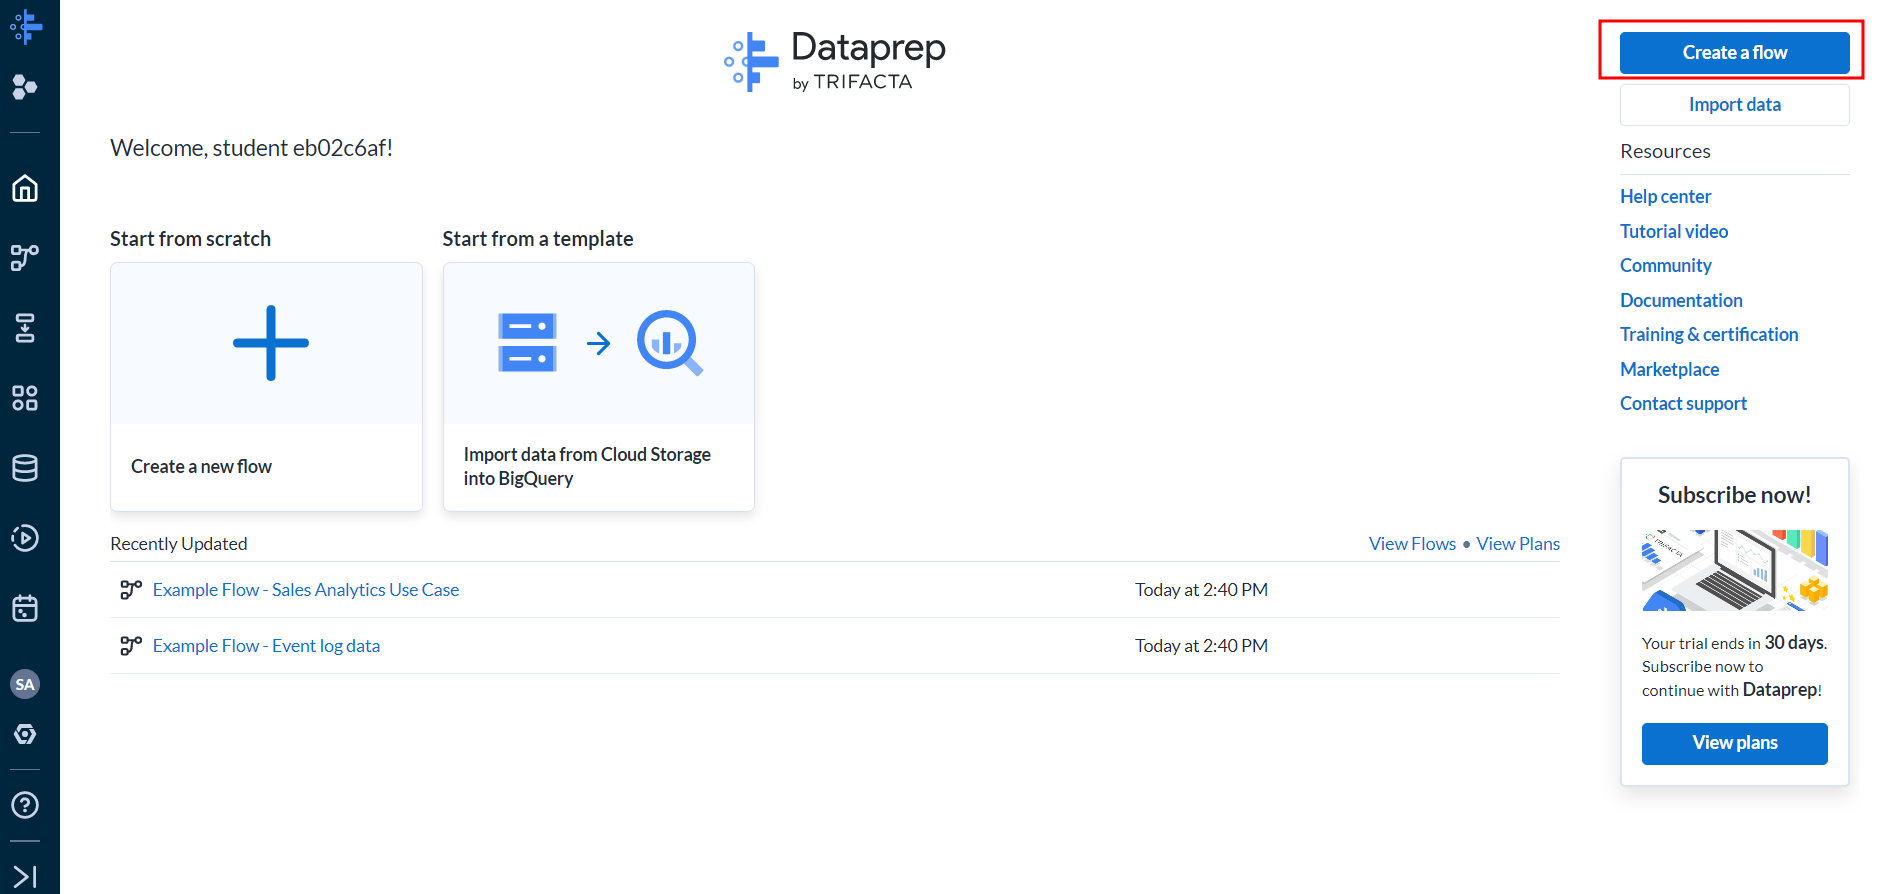
Task: Select the Create a new flow label
Action: point(201,467)
